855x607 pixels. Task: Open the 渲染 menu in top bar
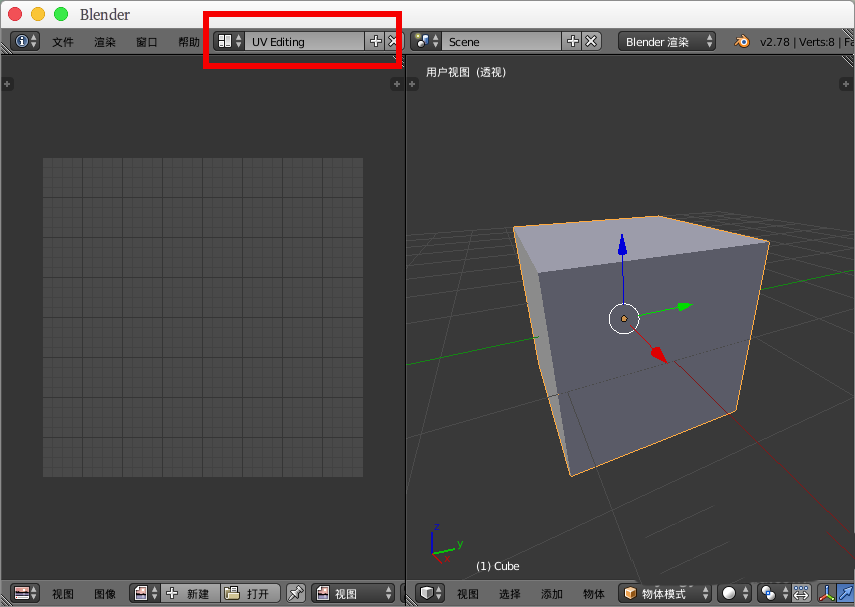(105, 42)
